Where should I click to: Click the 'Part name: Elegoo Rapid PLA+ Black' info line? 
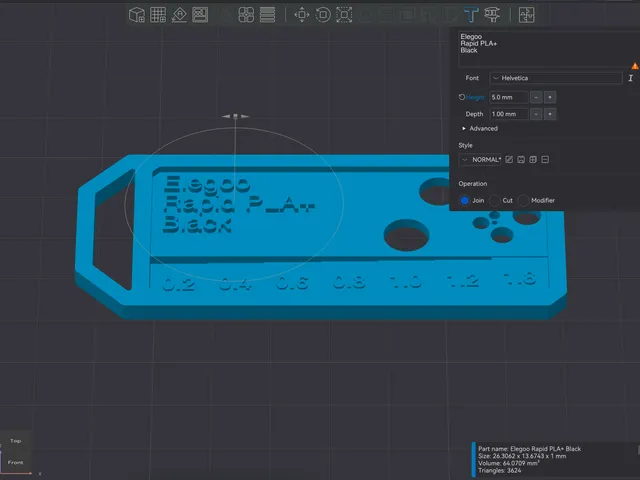[529, 449]
